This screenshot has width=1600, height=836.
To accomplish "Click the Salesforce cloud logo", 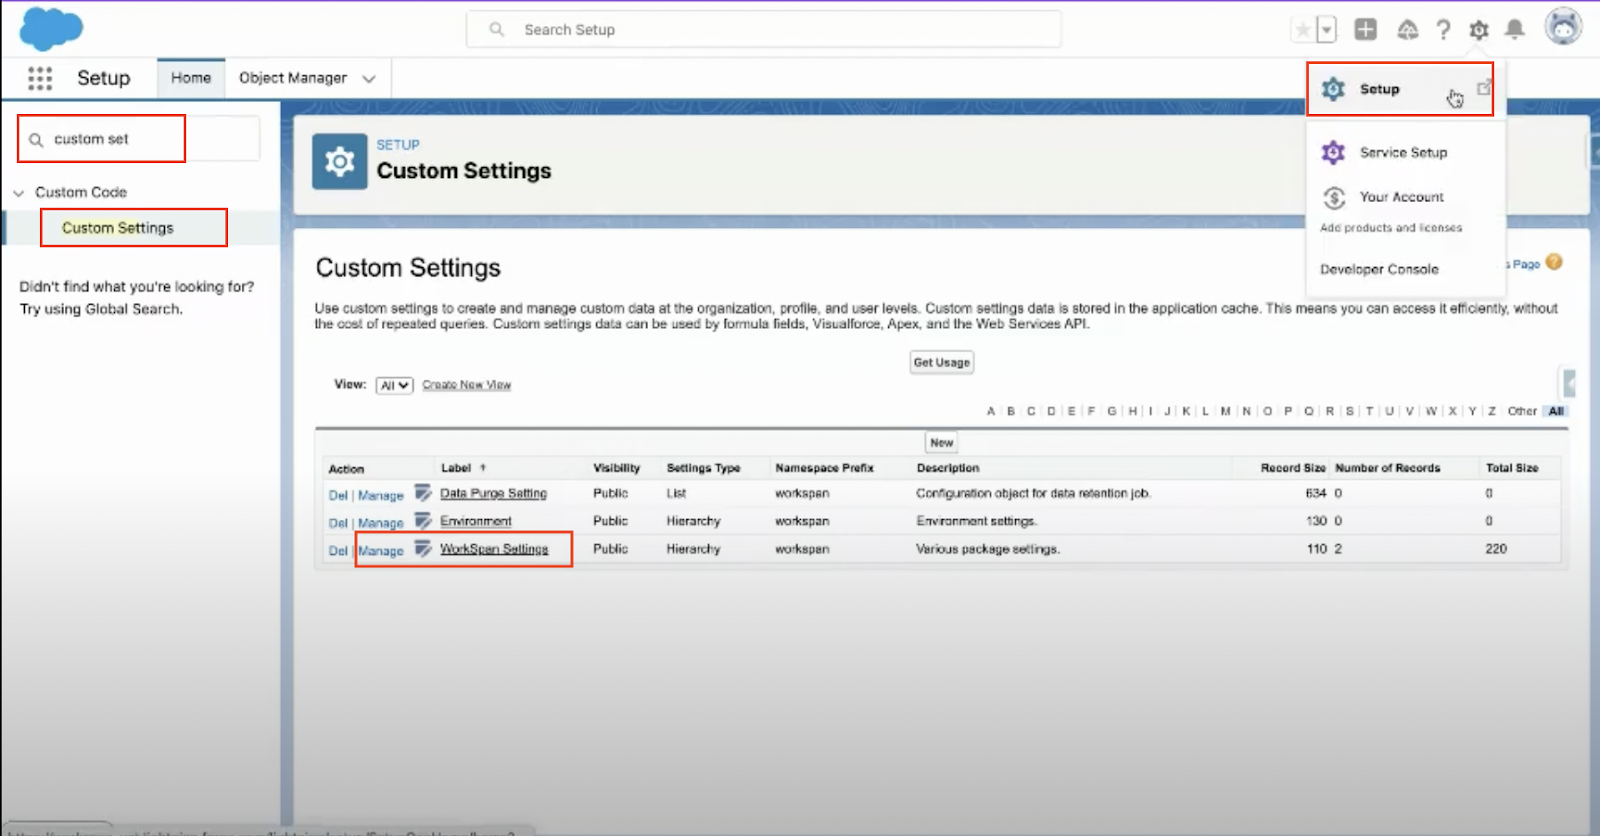I will (x=51, y=28).
